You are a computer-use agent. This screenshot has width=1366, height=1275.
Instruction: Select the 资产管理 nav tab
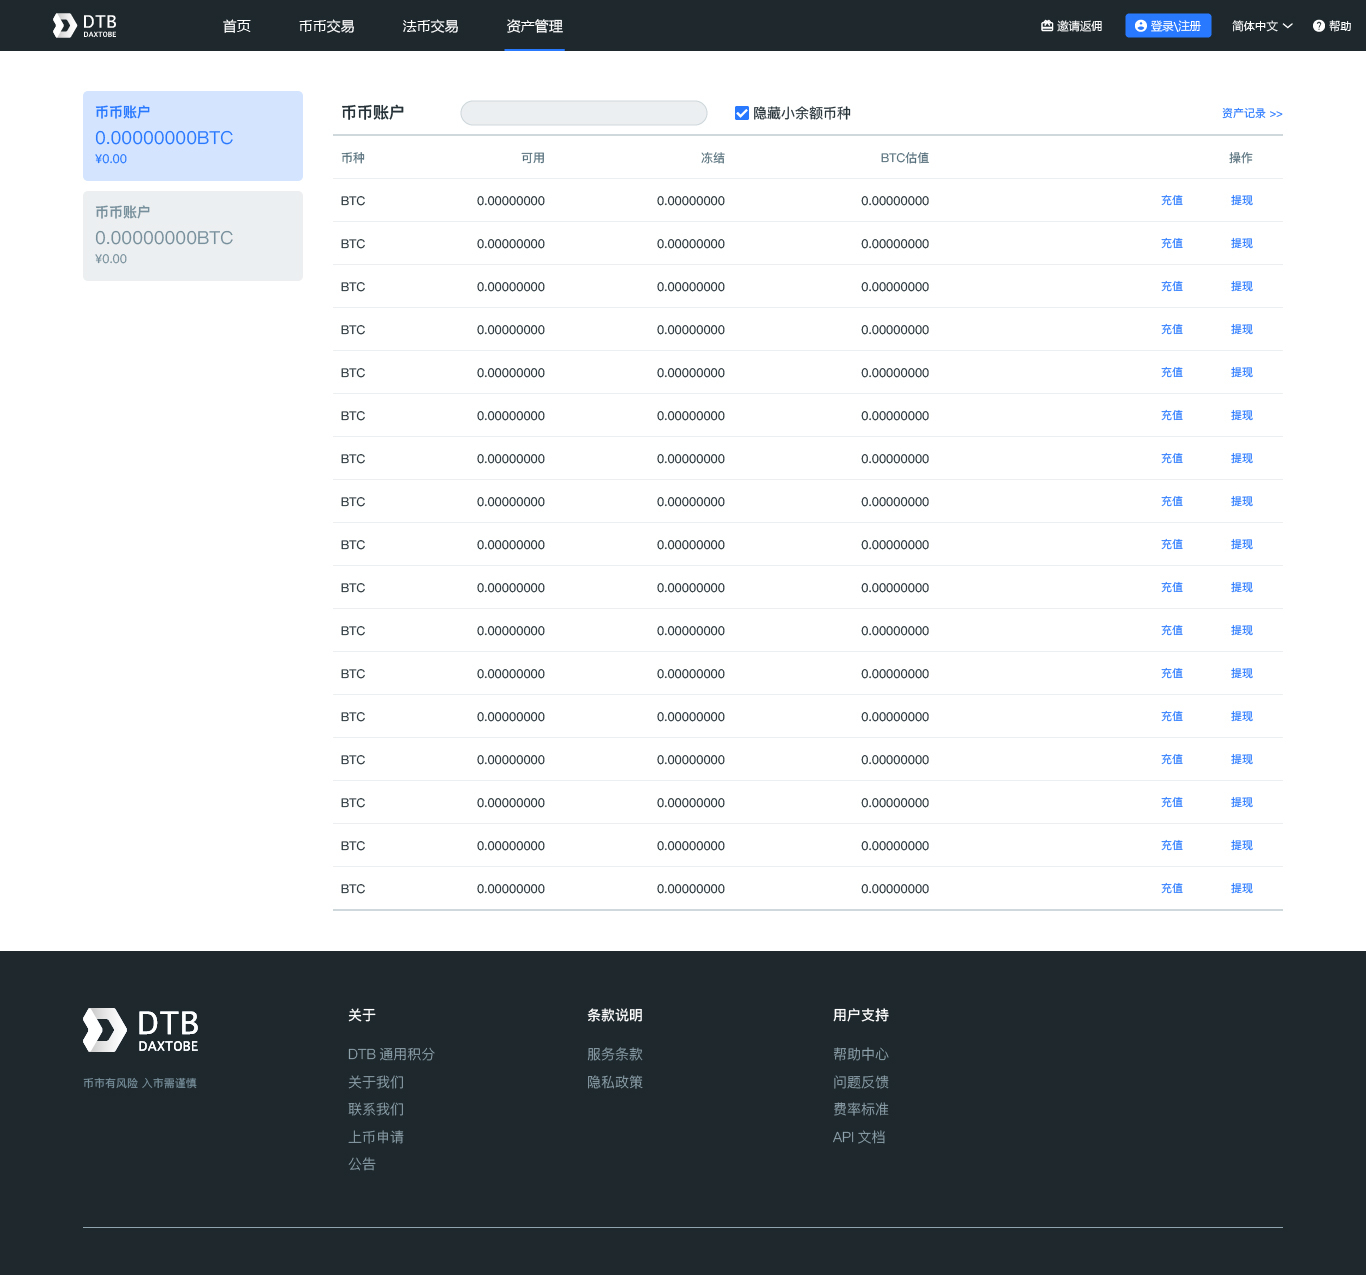[x=535, y=26]
